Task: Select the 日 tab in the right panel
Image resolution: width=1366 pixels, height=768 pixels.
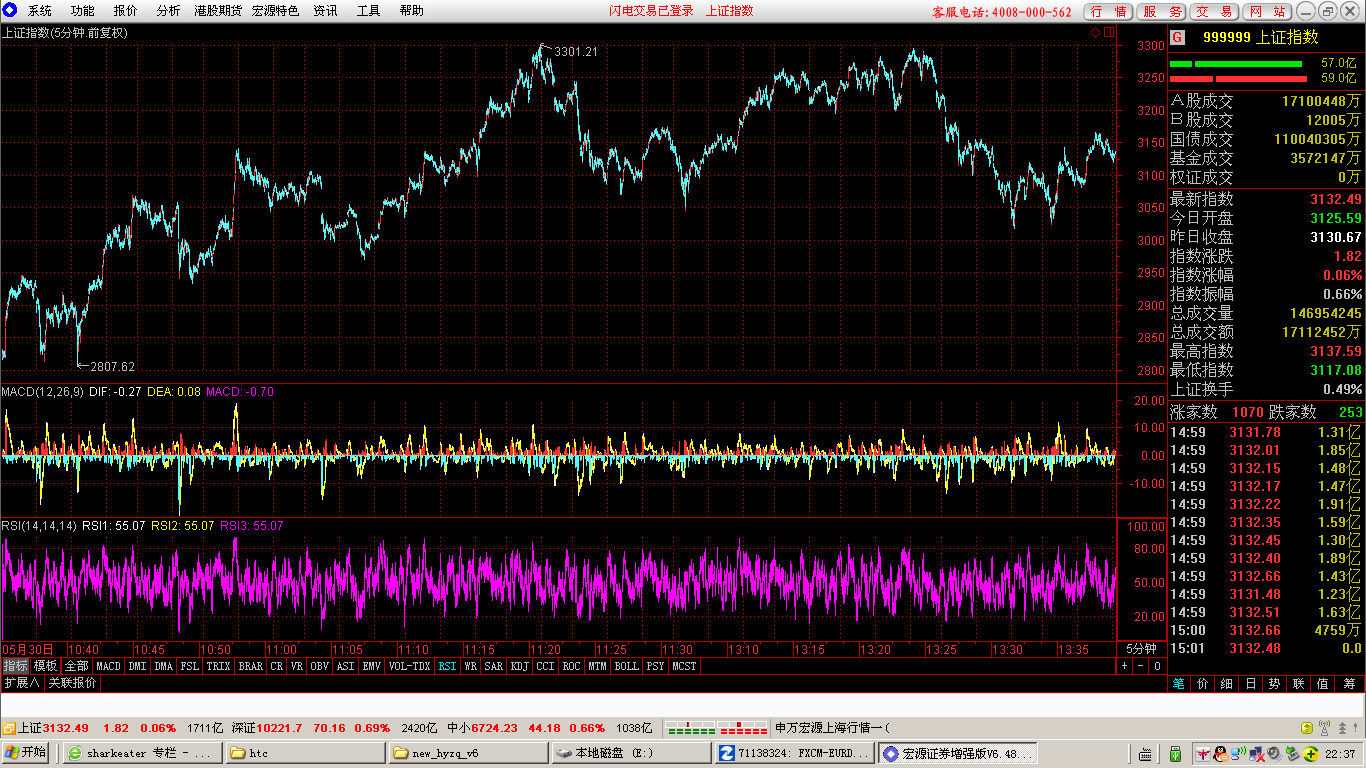Action: coord(1250,684)
